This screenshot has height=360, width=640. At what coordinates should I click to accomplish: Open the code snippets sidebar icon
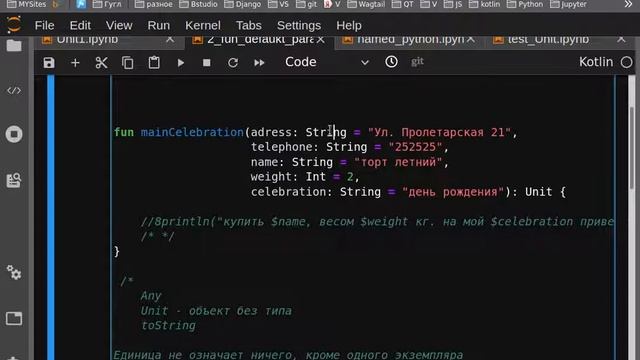14,90
